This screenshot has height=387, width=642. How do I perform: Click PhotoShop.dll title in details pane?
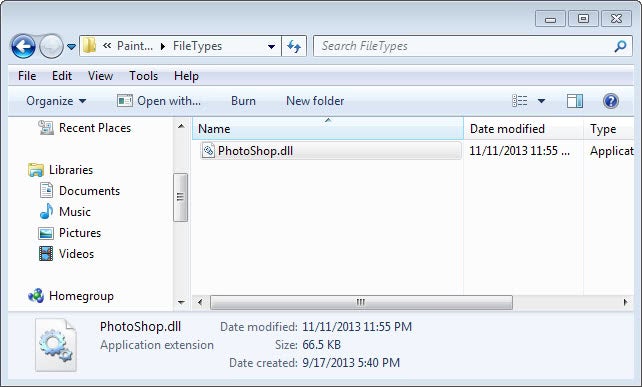140,326
